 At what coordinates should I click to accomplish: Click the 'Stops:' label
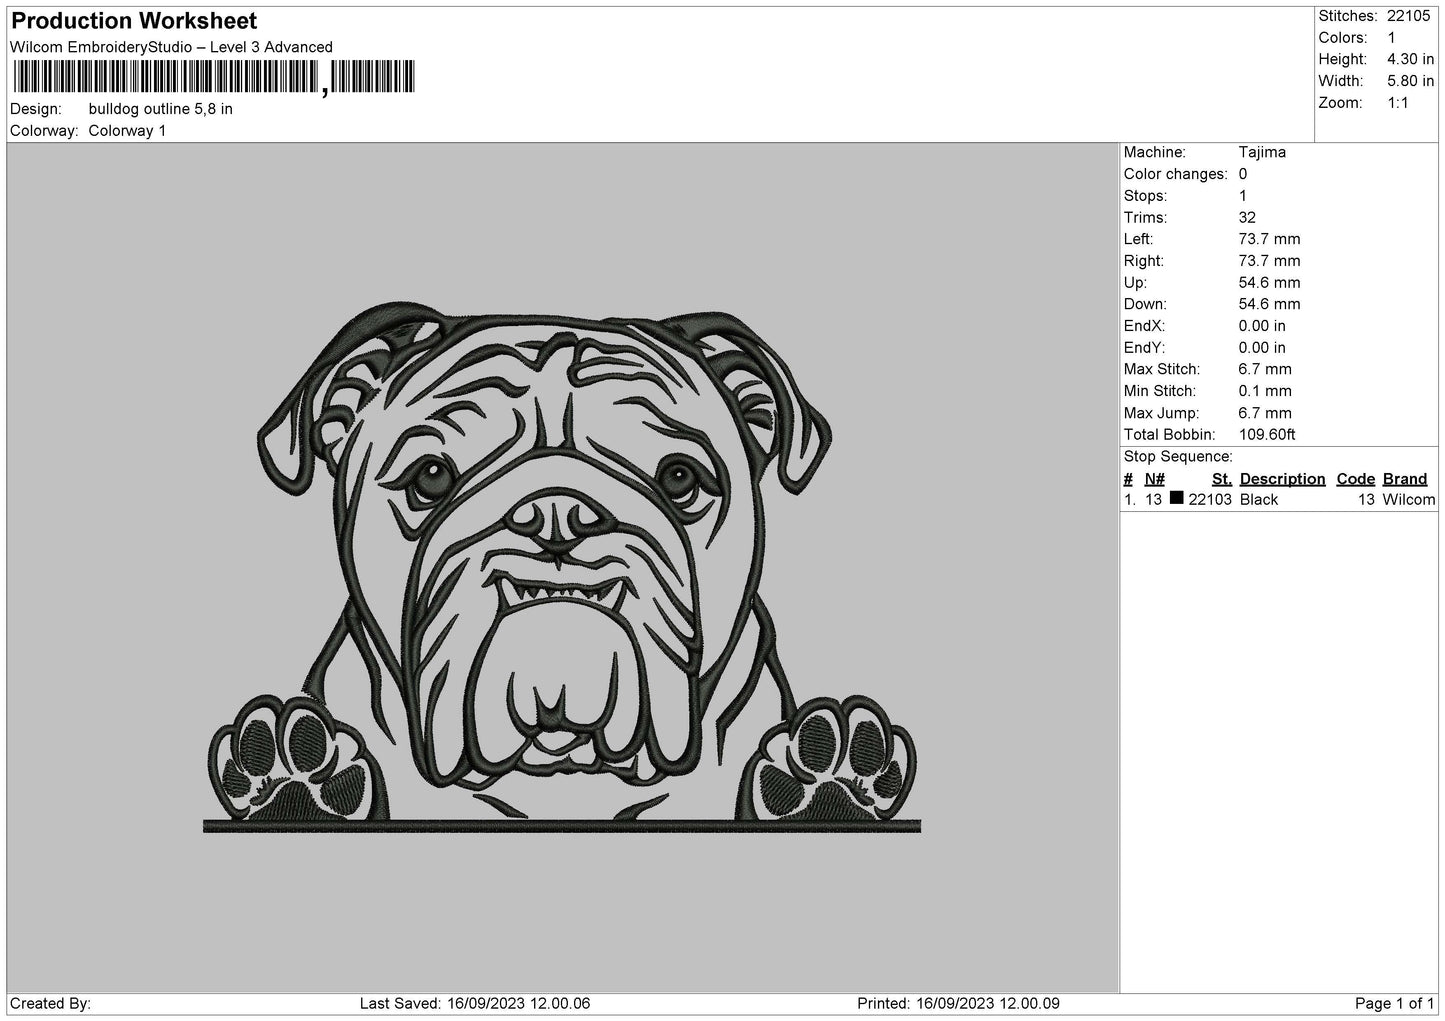tap(1145, 196)
